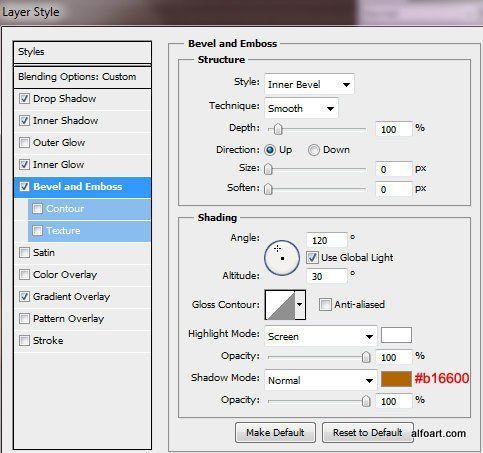This screenshot has height=453, width=483.
Task: Enable the Texture checkbox
Action: [x=37, y=231]
